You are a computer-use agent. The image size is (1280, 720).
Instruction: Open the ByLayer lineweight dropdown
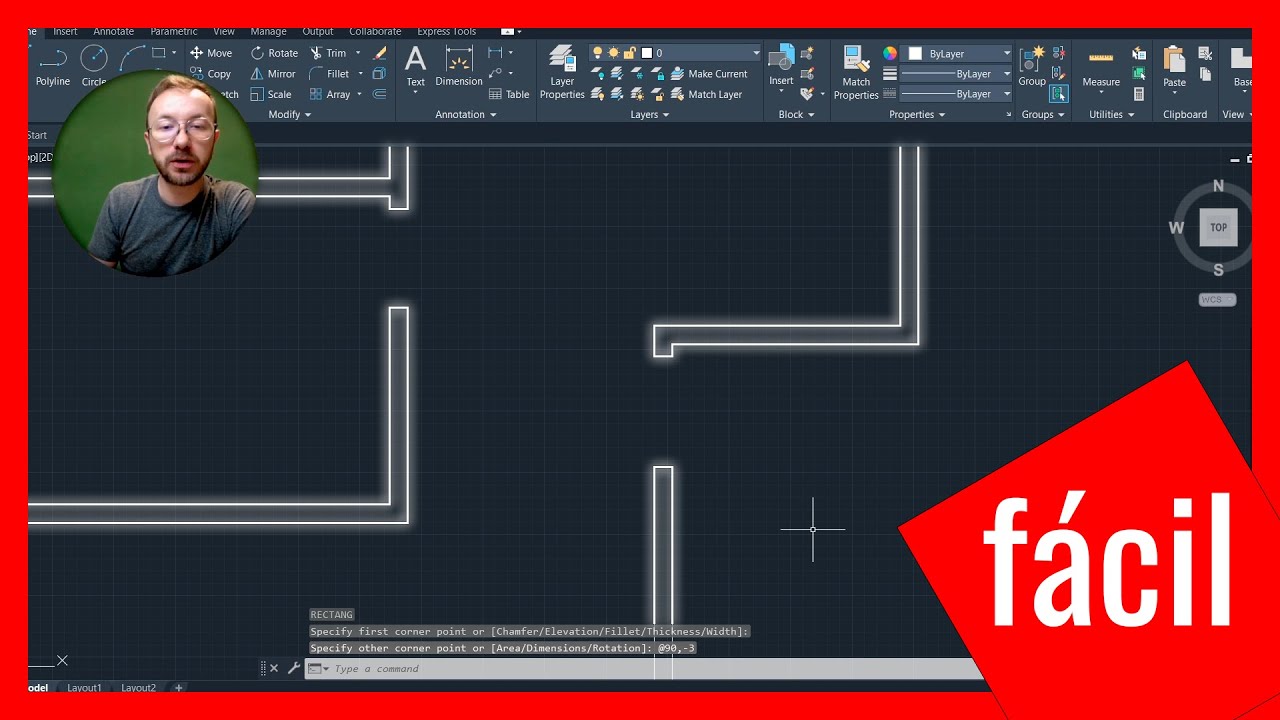click(x=957, y=74)
